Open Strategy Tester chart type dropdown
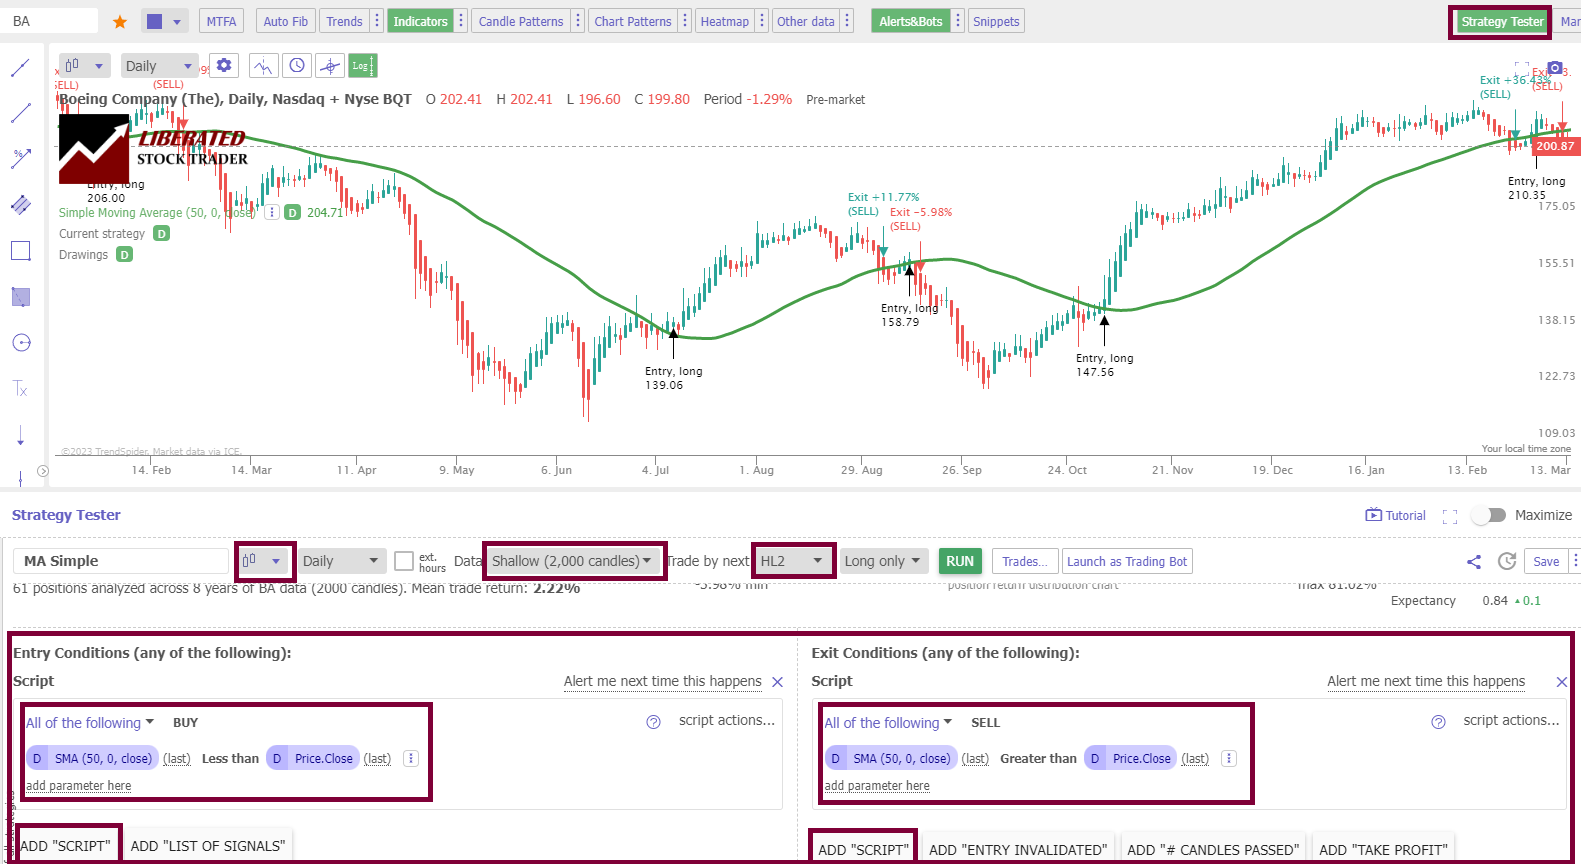1581x864 pixels. pos(265,561)
